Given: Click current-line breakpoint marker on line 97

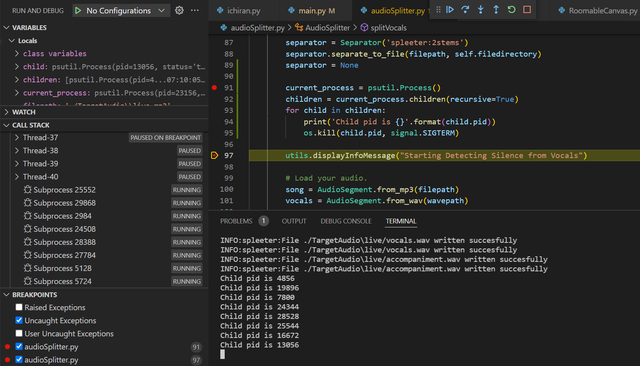Looking at the screenshot, I should [x=214, y=155].
